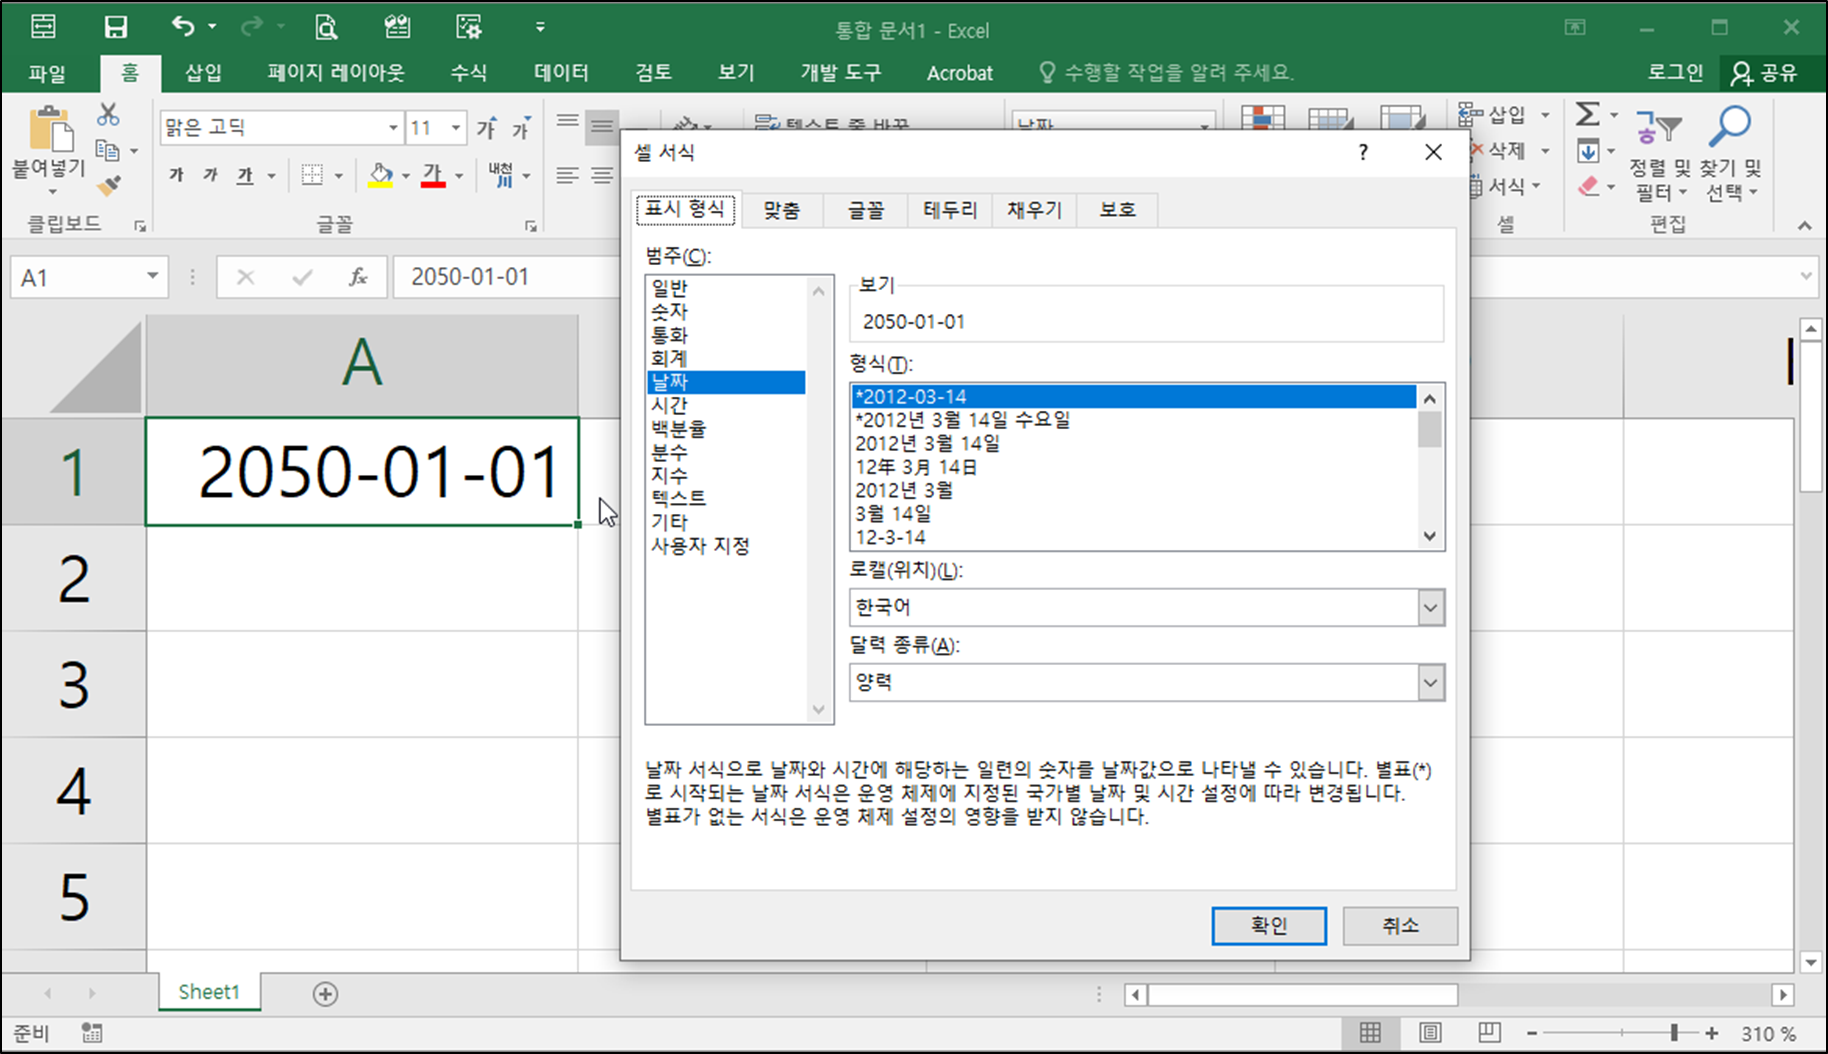Click the AutoSum sigma icon
1828x1054 pixels.
point(1587,113)
